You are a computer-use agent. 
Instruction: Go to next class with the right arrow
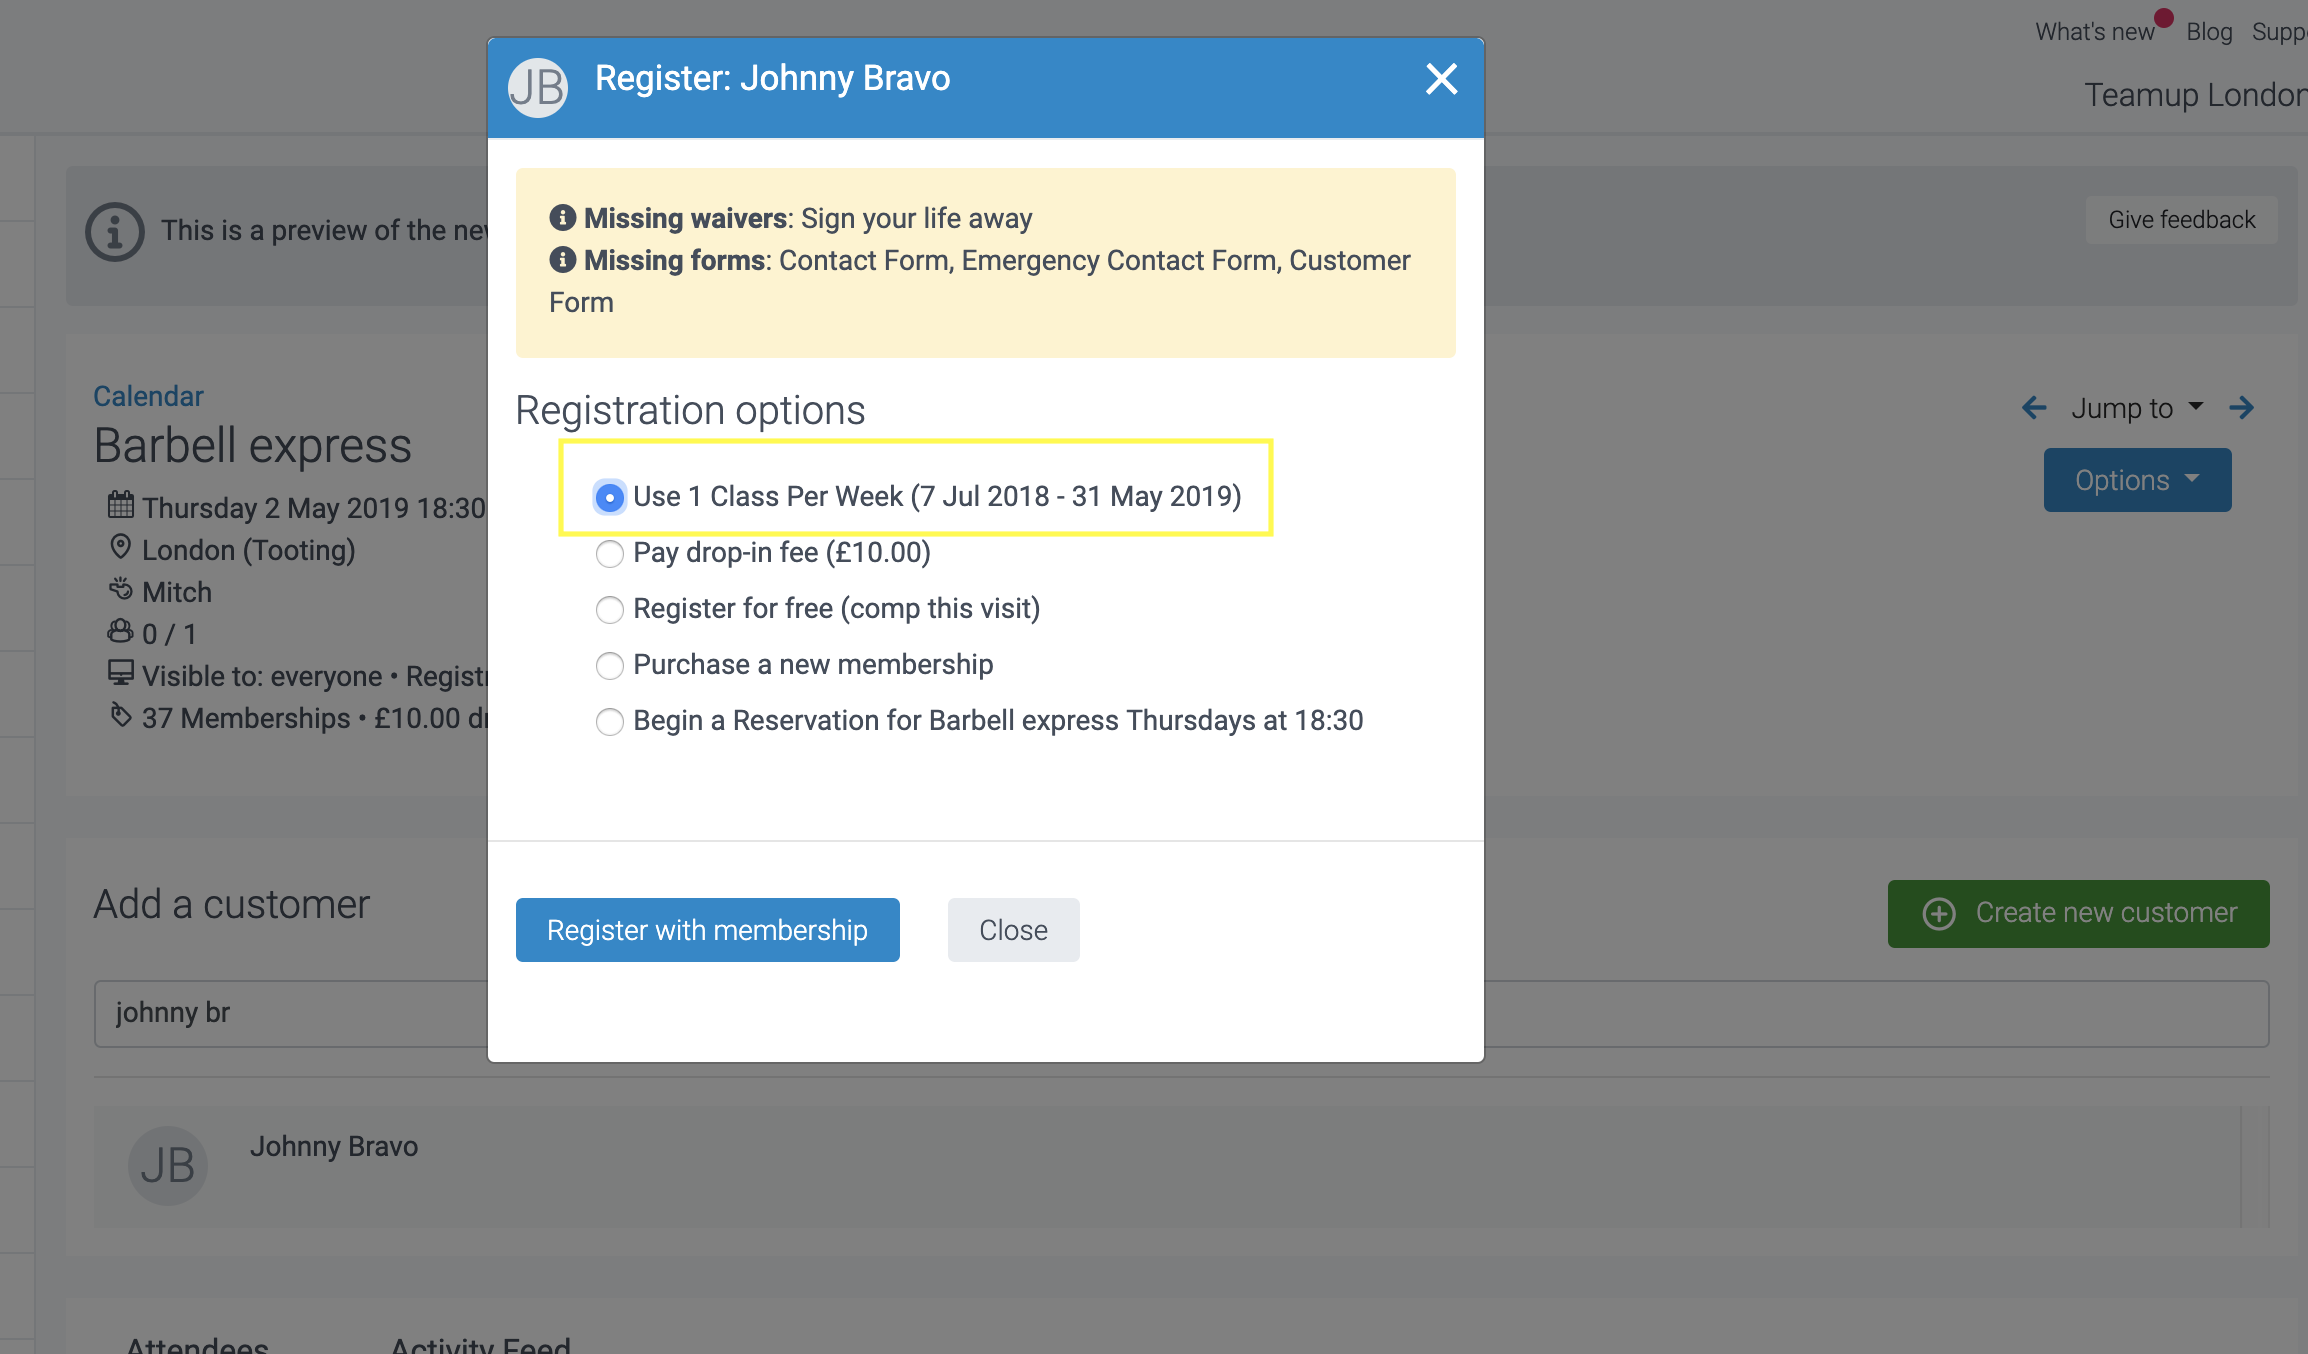2242,408
